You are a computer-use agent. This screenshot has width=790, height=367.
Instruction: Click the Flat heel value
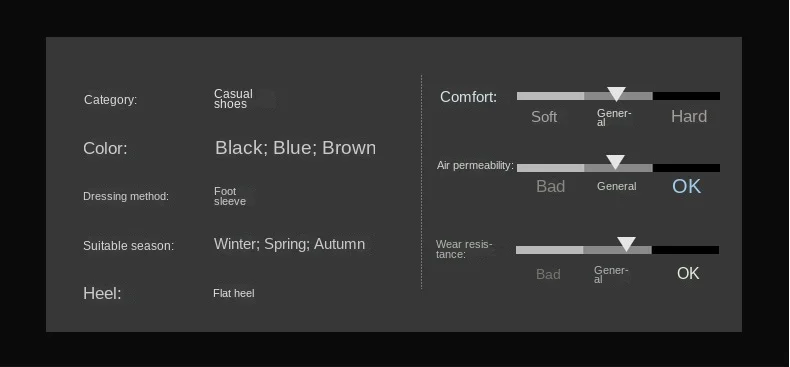coord(234,293)
